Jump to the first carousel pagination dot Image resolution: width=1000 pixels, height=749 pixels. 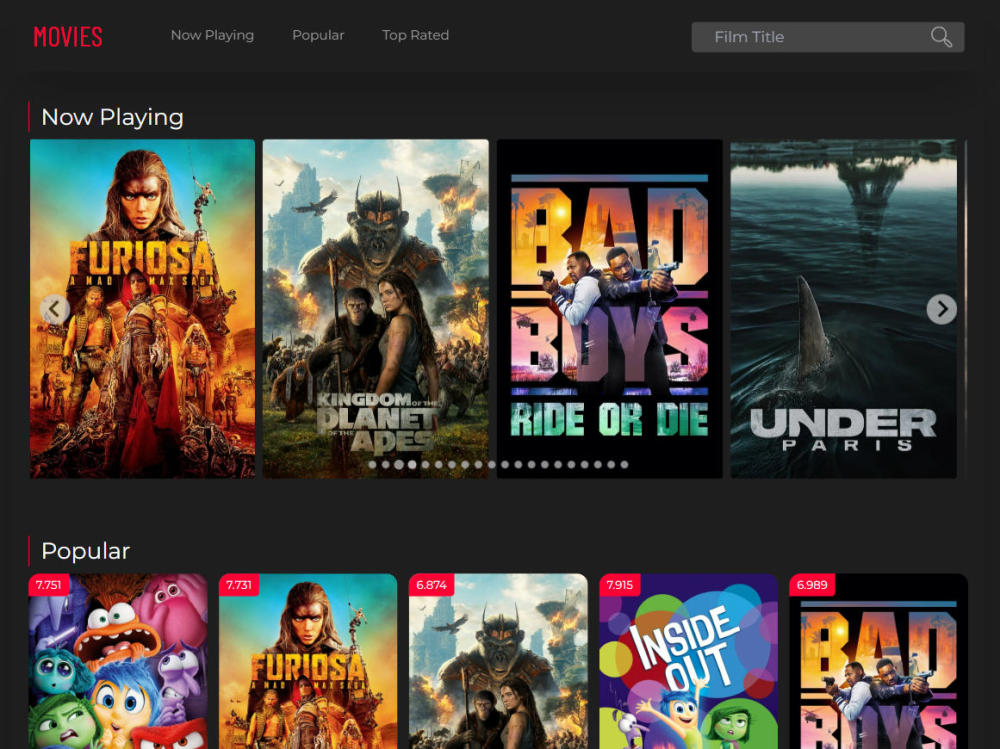tap(372, 464)
